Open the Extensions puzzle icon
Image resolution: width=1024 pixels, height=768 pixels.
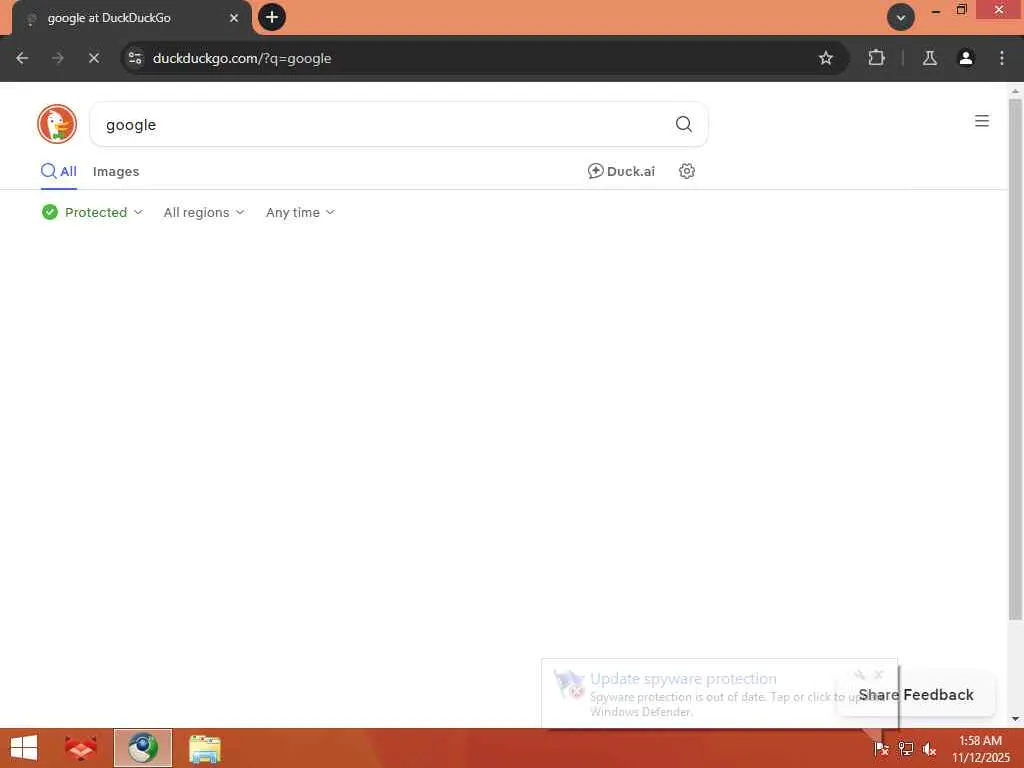pos(876,58)
